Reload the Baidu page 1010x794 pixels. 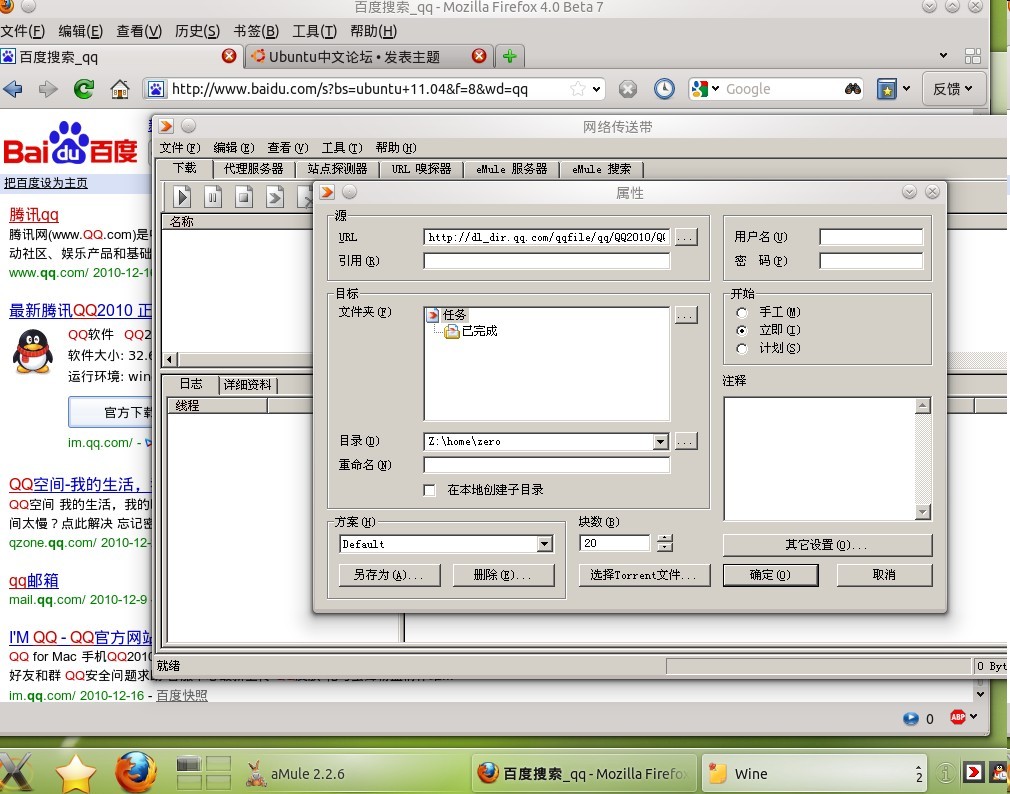[x=84, y=89]
